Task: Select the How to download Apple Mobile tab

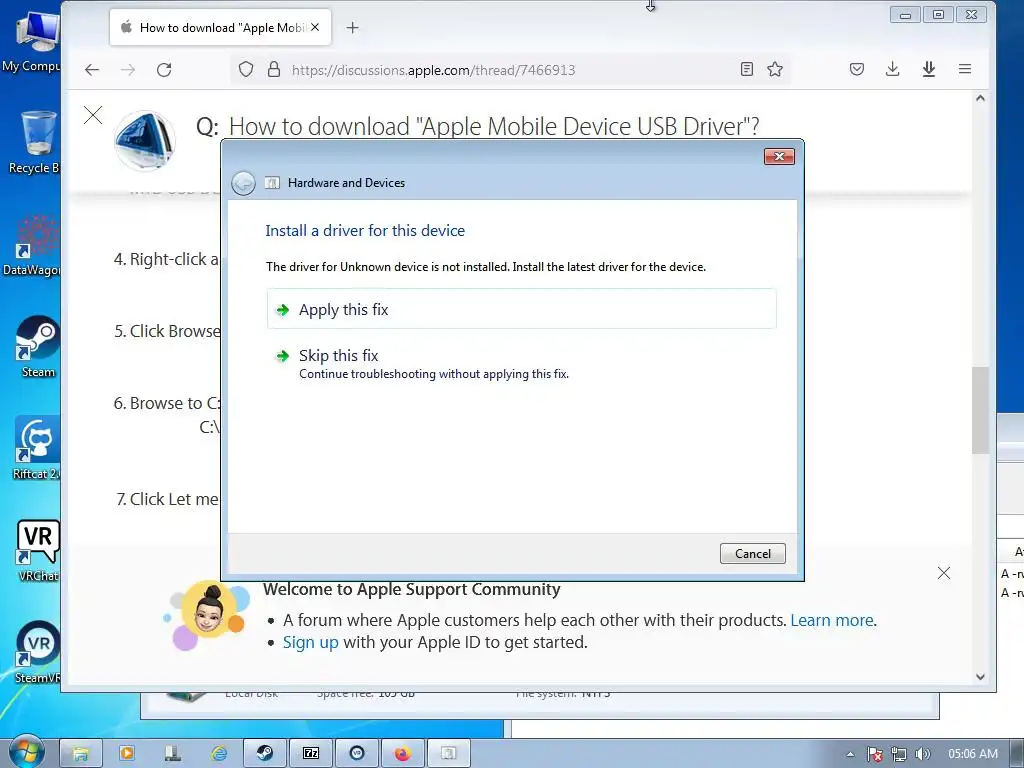Action: pos(220,27)
